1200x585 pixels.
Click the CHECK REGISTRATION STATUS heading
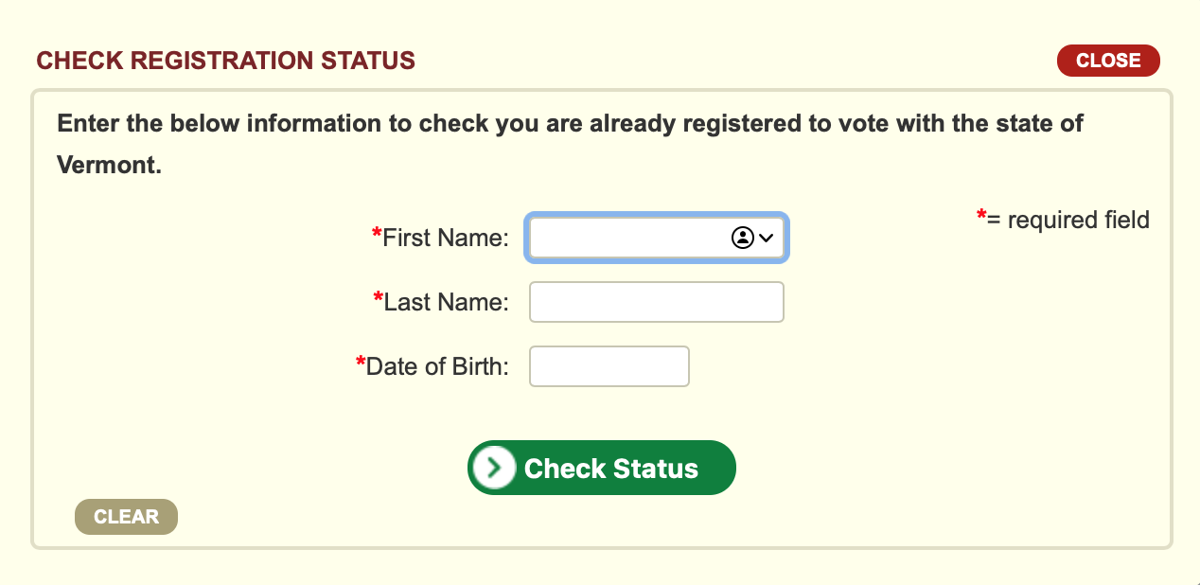pyautogui.click(x=225, y=60)
